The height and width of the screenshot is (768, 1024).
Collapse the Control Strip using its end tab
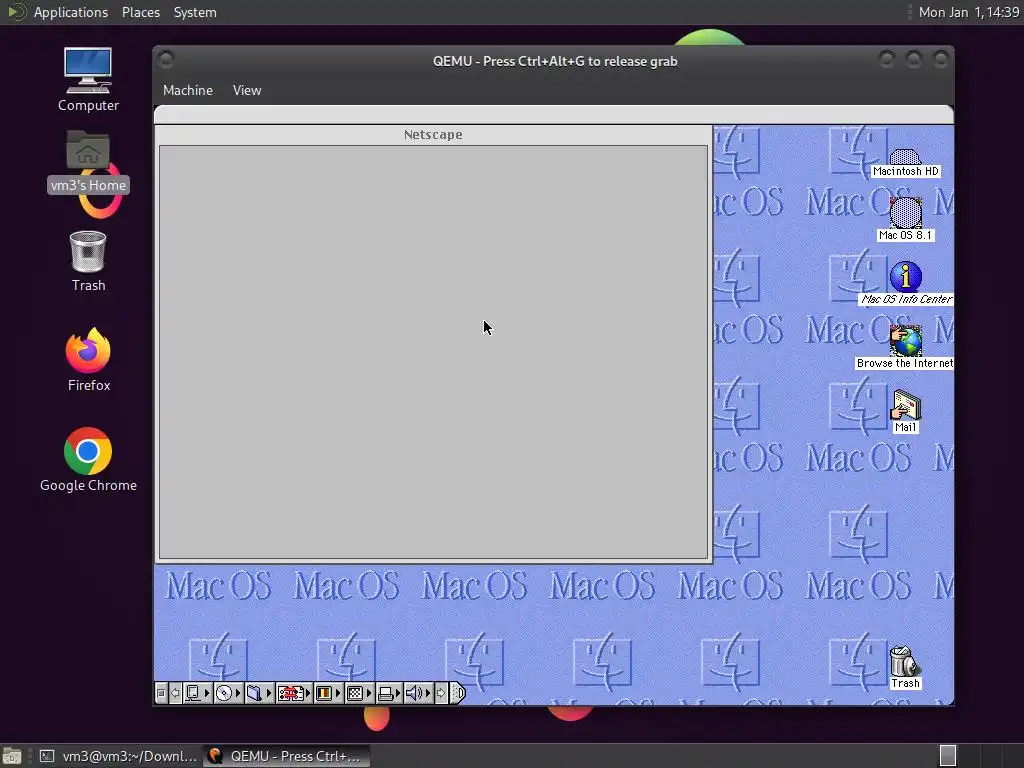[x=458, y=693]
